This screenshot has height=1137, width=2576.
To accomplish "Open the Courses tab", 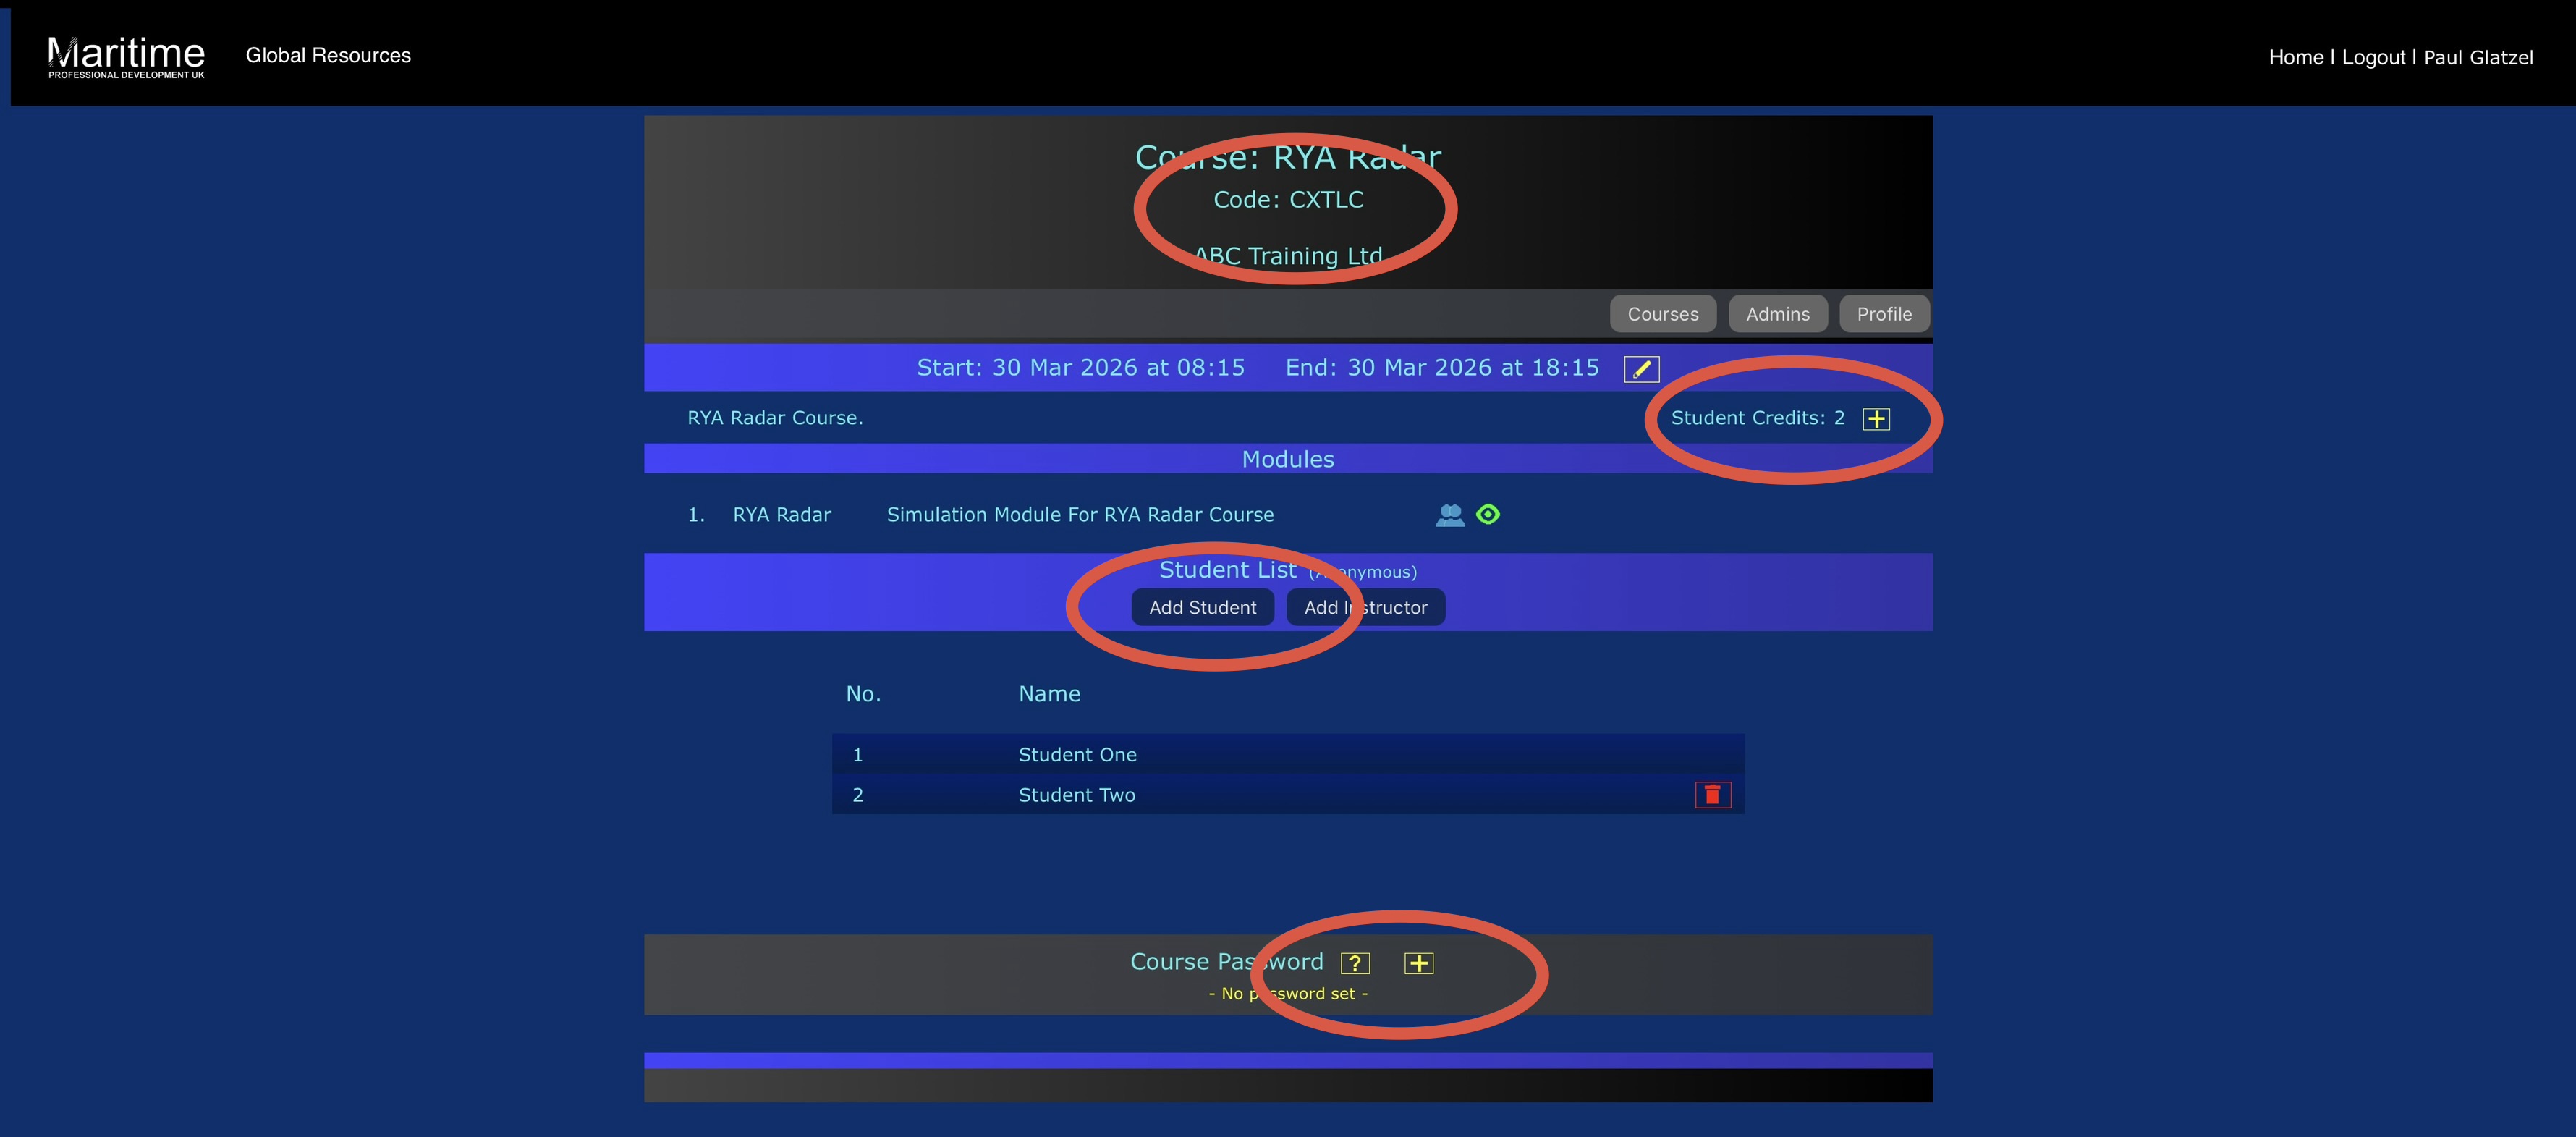I will click(x=1662, y=314).
